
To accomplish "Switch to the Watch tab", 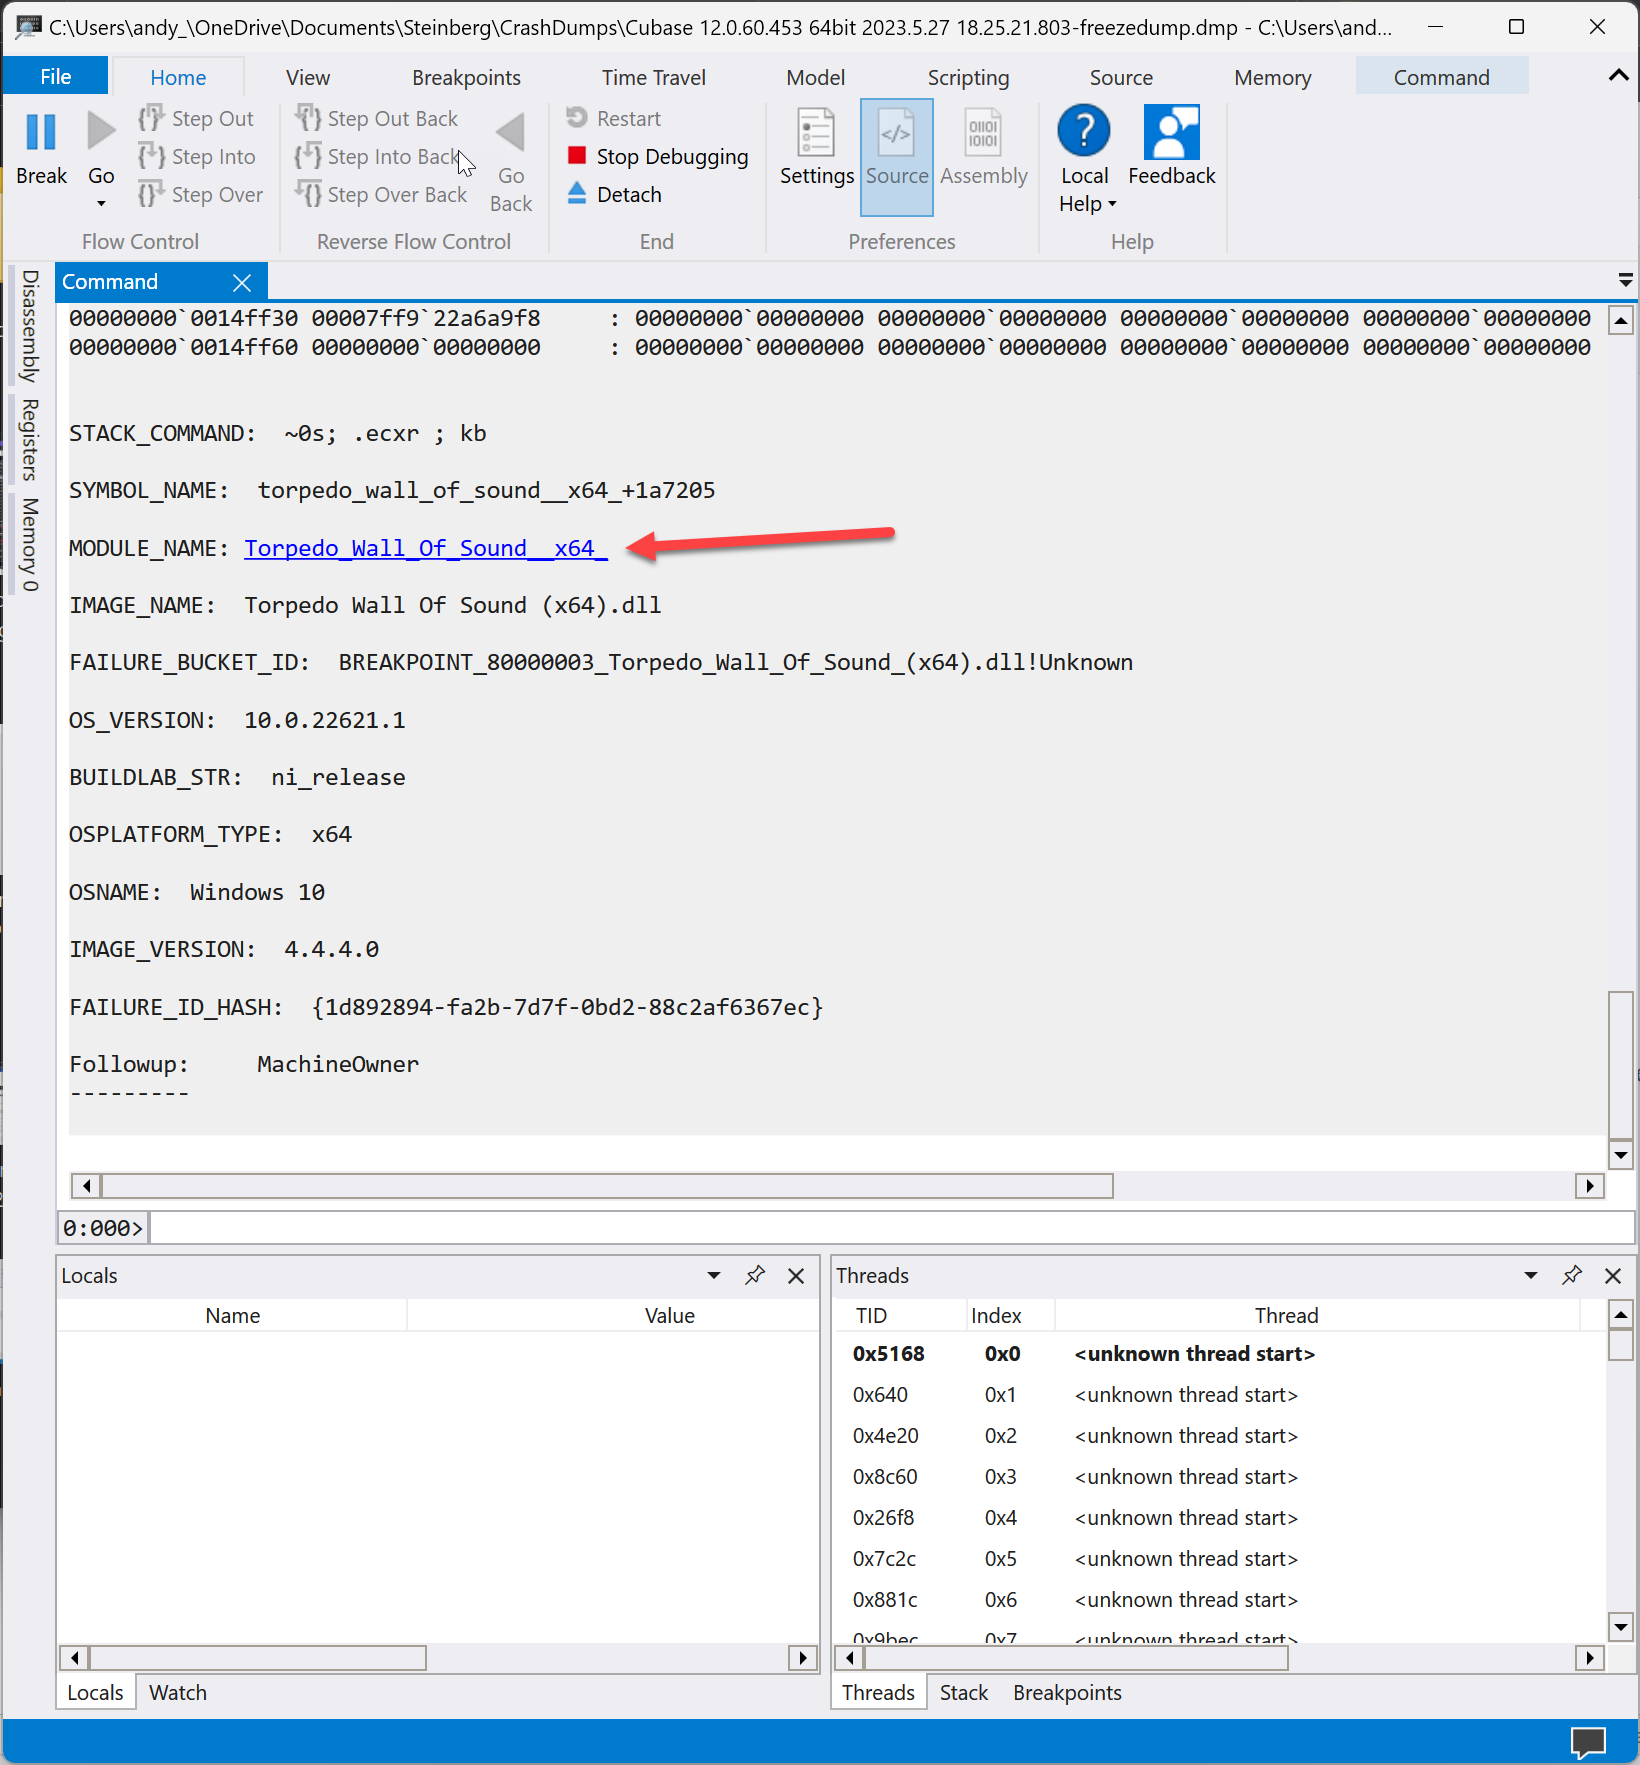I will click(x=178, y=1693).
